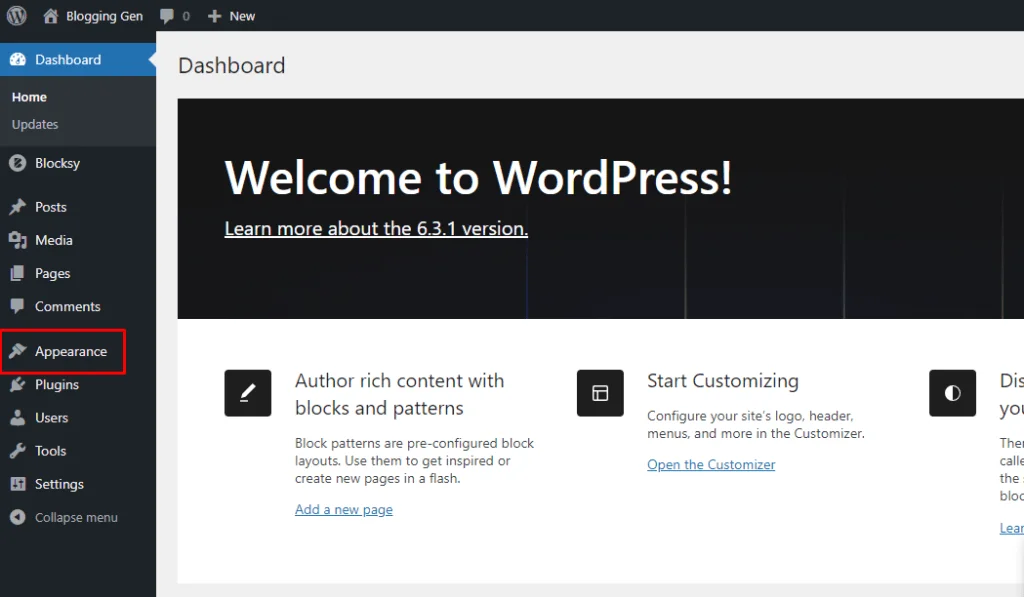Open the Dashboard menu item
This screenshot has height=597, width=1024.
coord(78,59)
